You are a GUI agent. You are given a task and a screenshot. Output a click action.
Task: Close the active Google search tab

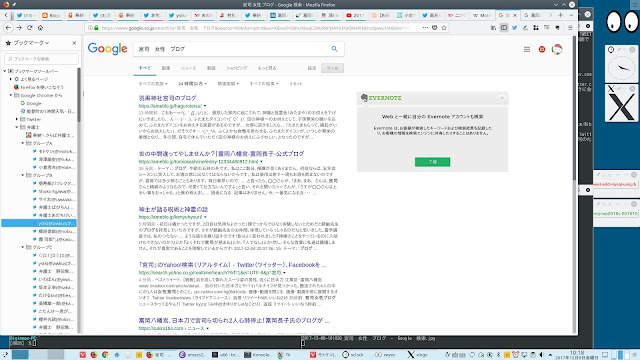coord(515,15)
